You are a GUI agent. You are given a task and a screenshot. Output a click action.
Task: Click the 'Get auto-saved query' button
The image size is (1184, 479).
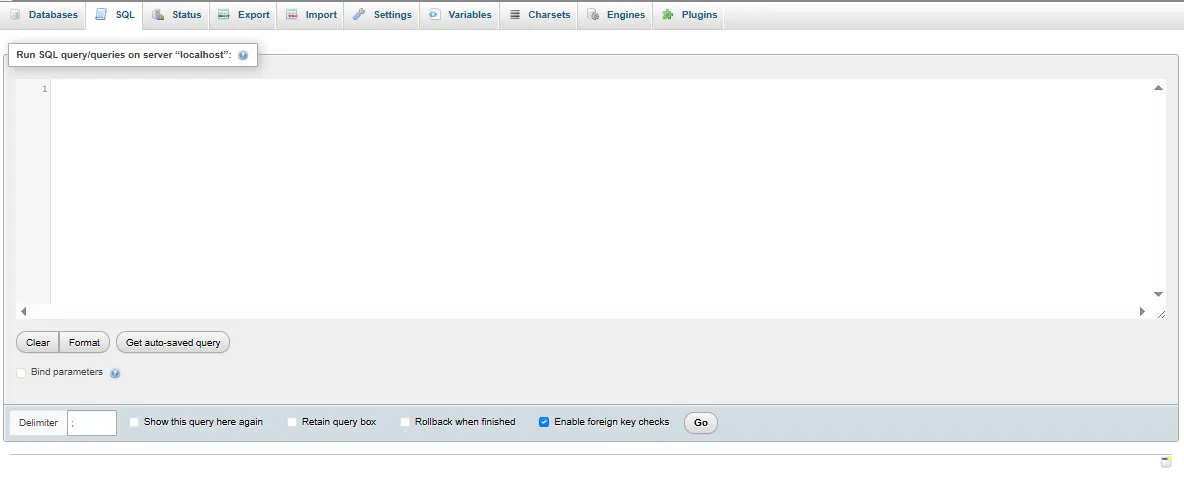(x=173, y=342)
